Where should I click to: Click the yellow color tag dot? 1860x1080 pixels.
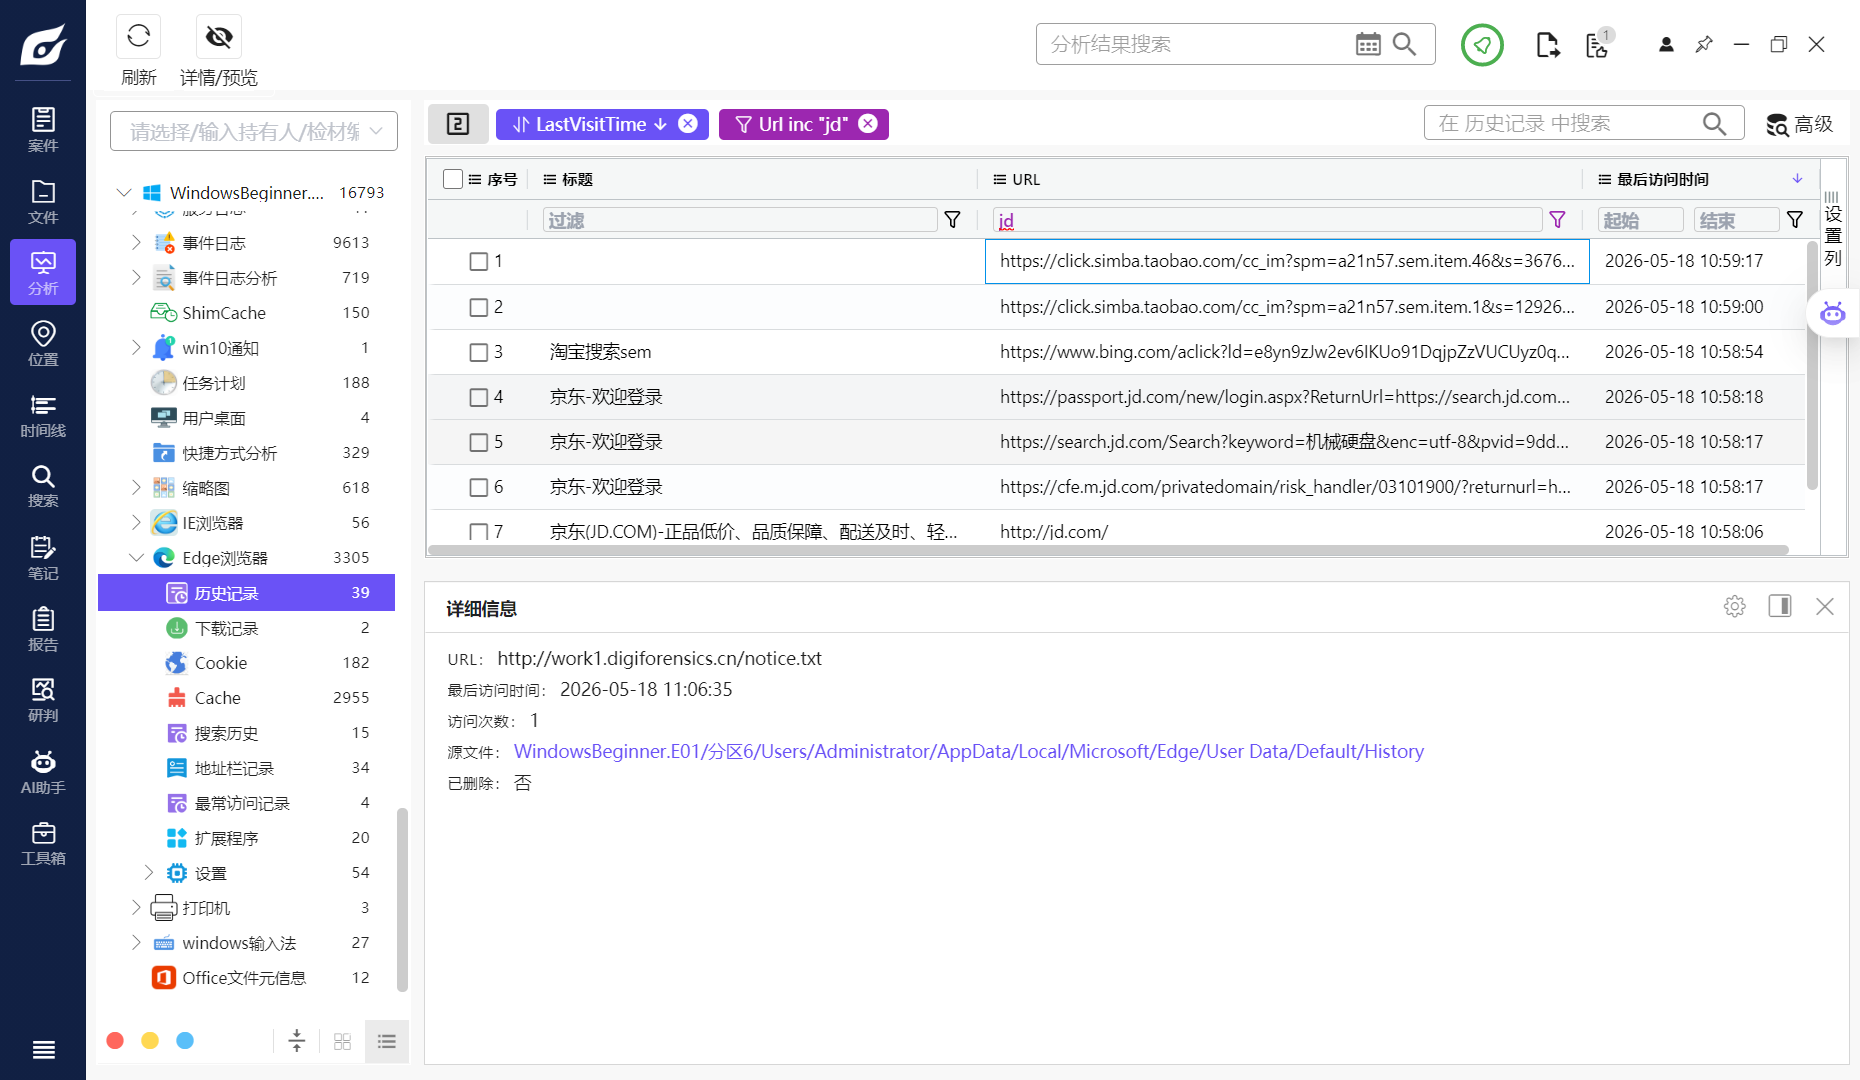click(150, 1041)
